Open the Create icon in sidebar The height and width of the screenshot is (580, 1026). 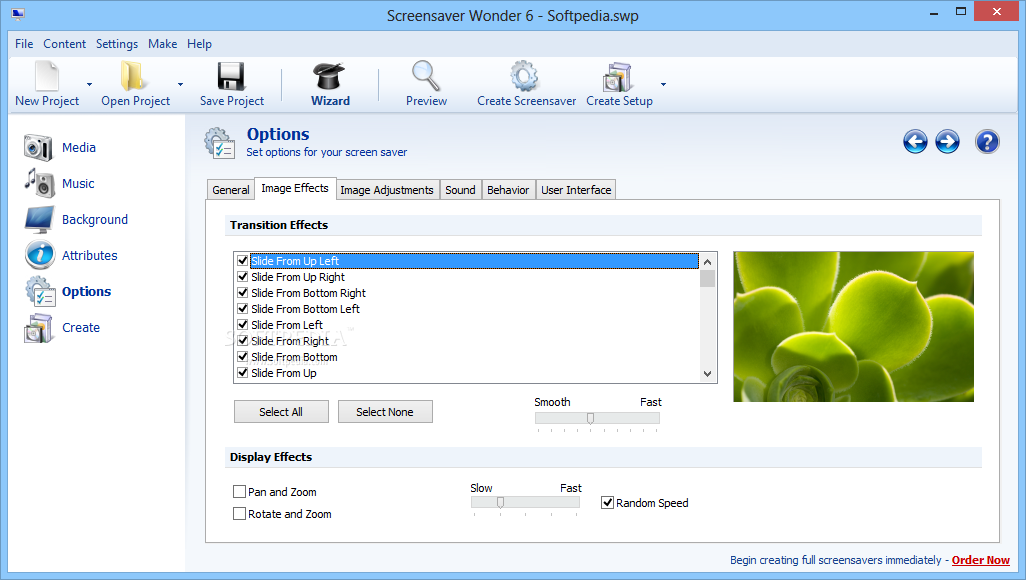(x=38, y=328)
